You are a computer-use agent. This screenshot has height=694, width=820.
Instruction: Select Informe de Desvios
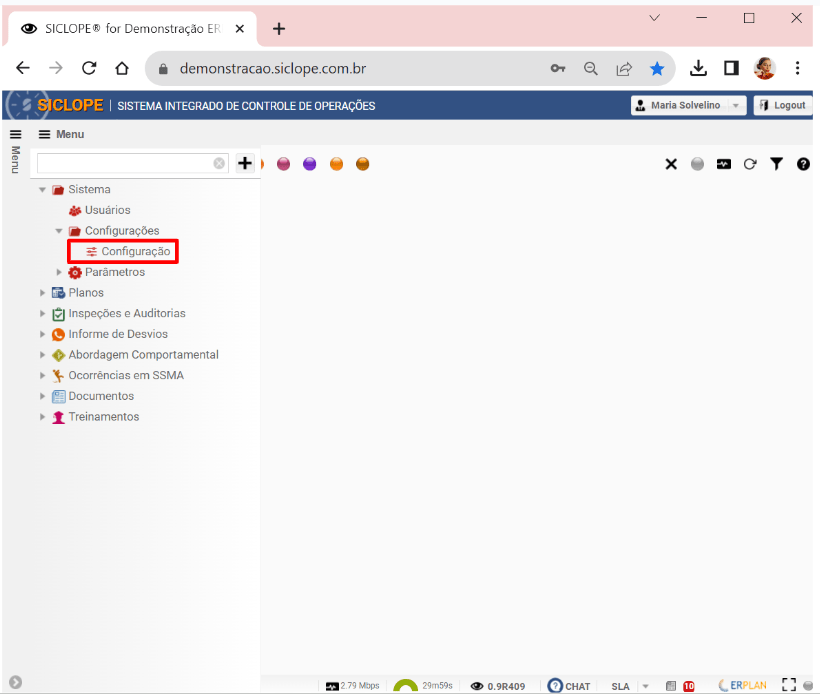point(118,334)
